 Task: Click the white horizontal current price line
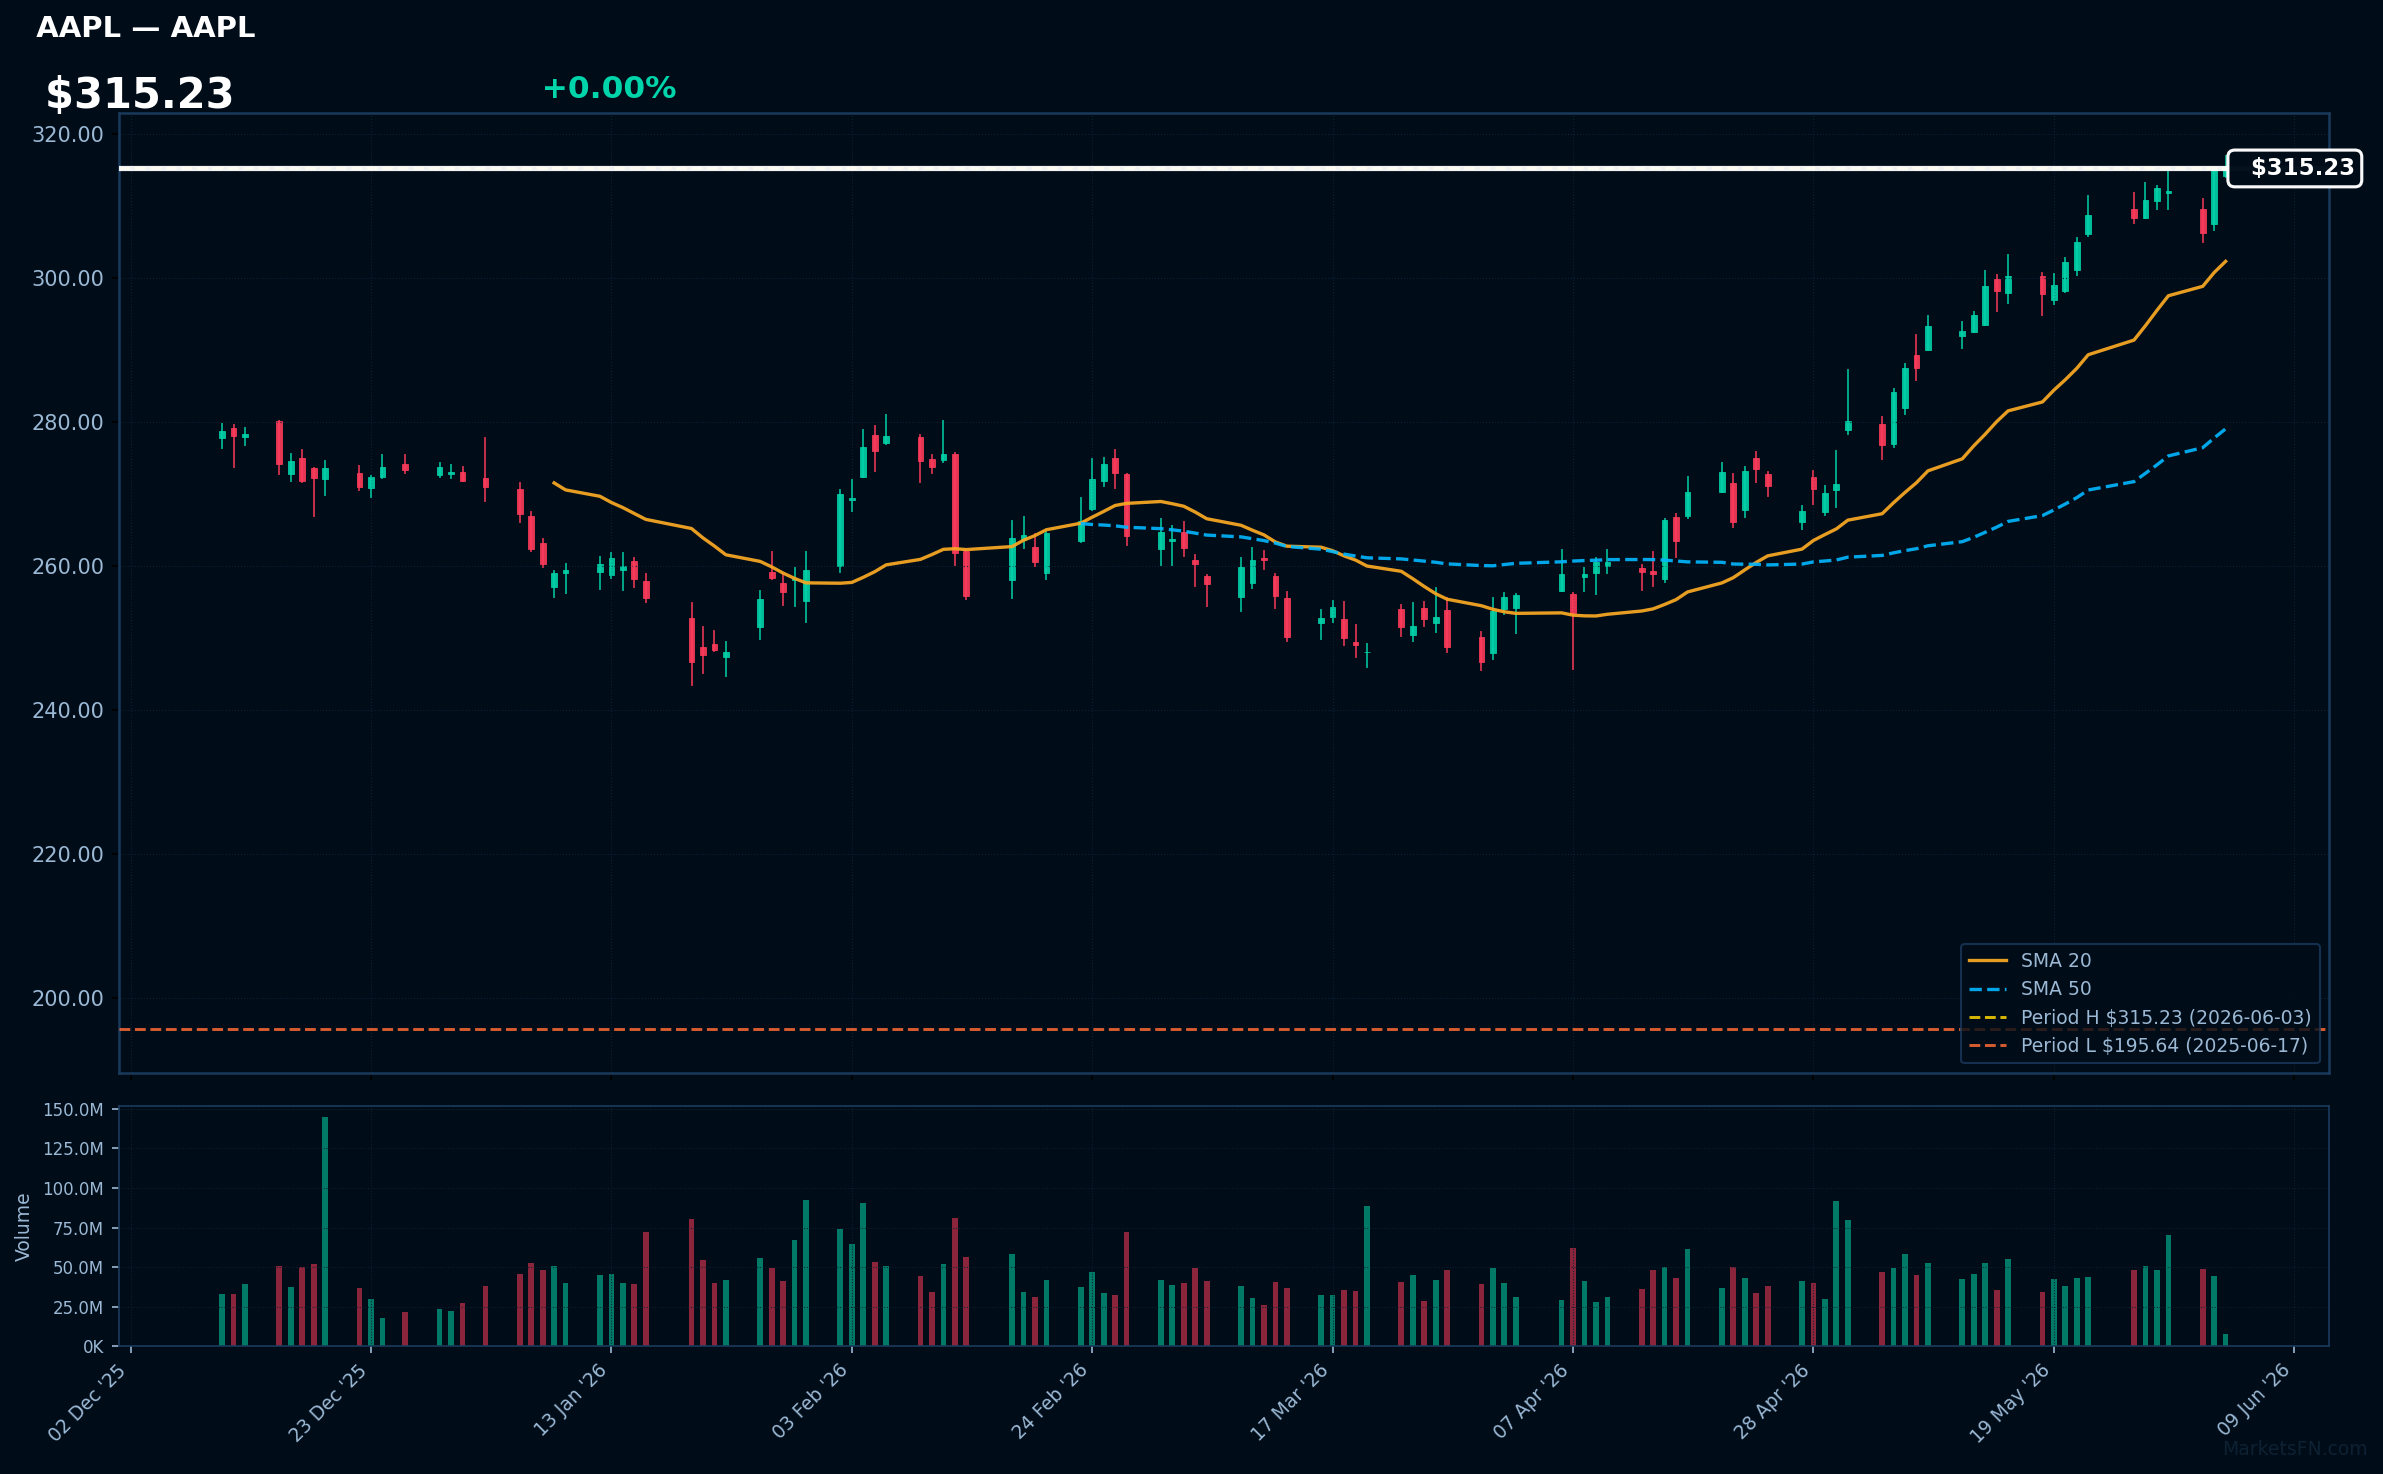[1173, 168]
